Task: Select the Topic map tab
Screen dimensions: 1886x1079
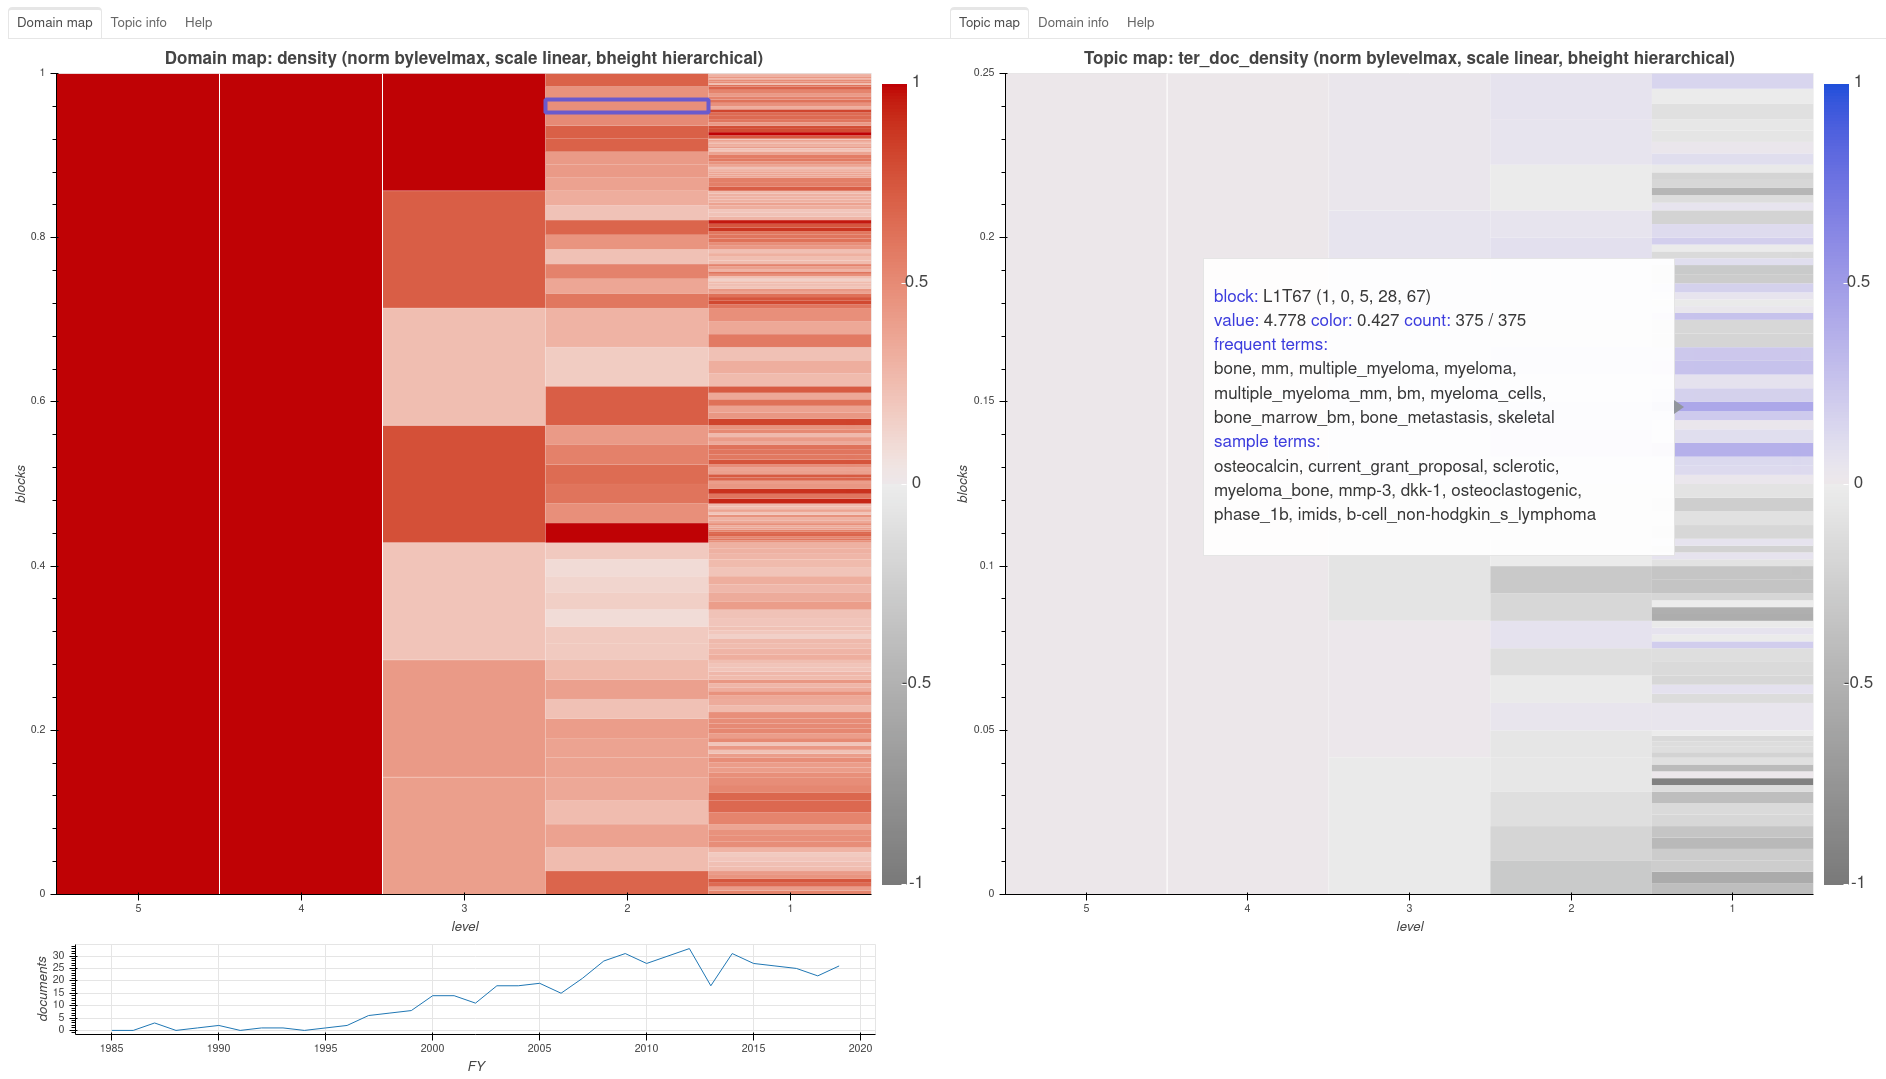Action: click(x=988, y=22)
